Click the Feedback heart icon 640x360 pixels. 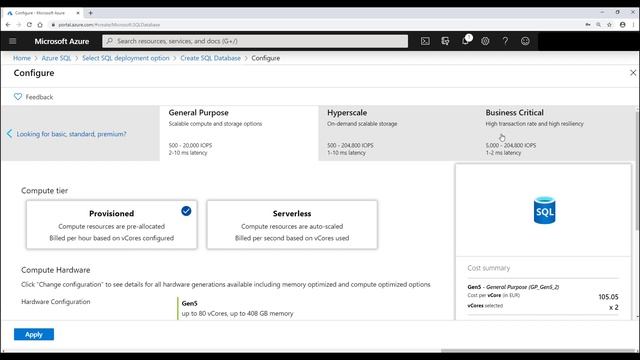18,97
